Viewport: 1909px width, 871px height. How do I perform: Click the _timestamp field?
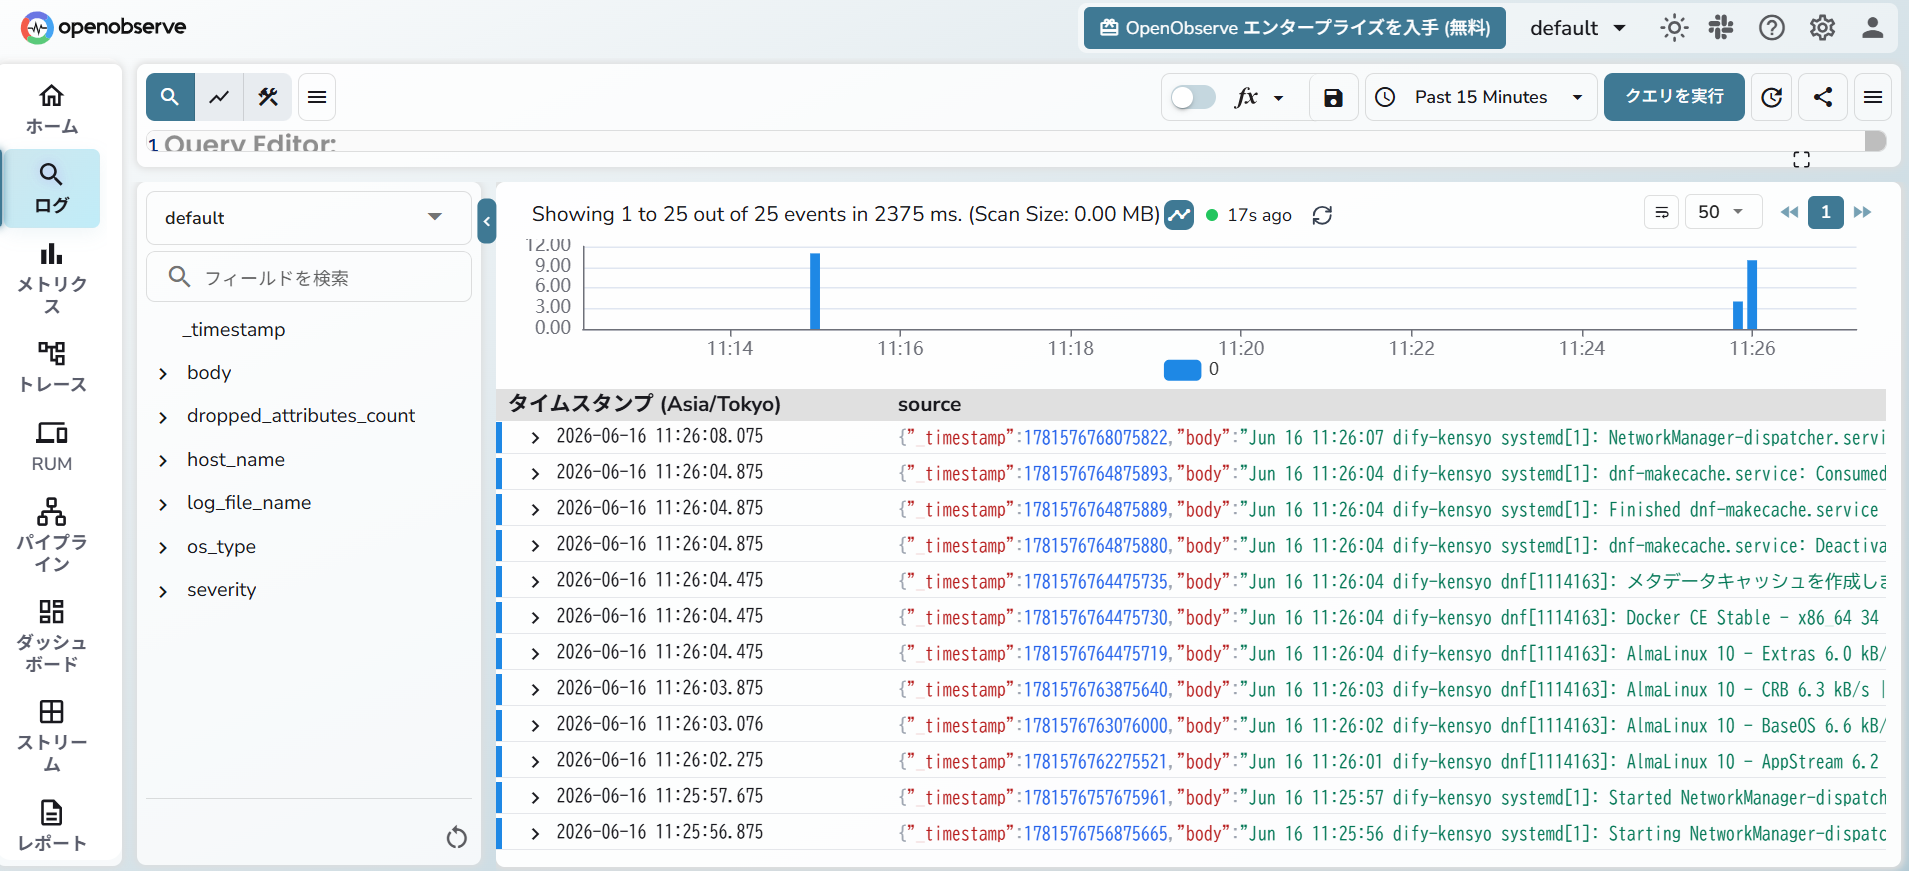(x=234, y=329)
